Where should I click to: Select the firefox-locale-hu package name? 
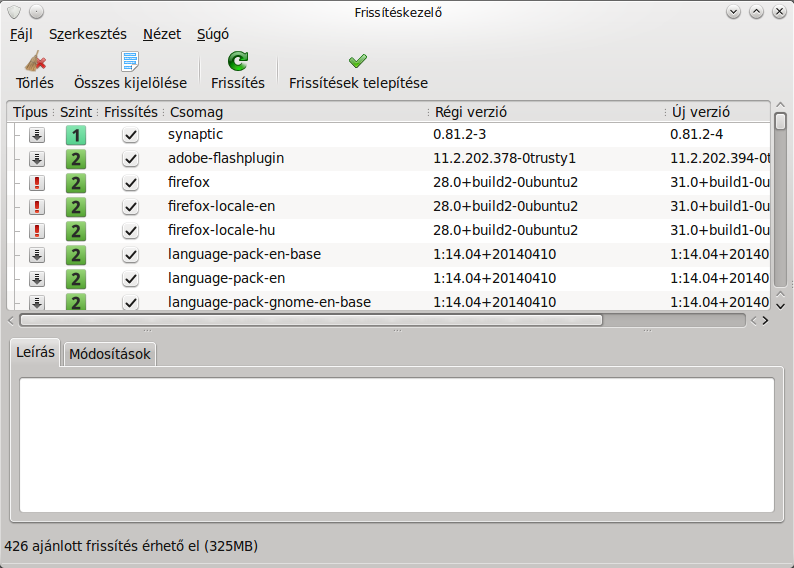click(221, 230)
